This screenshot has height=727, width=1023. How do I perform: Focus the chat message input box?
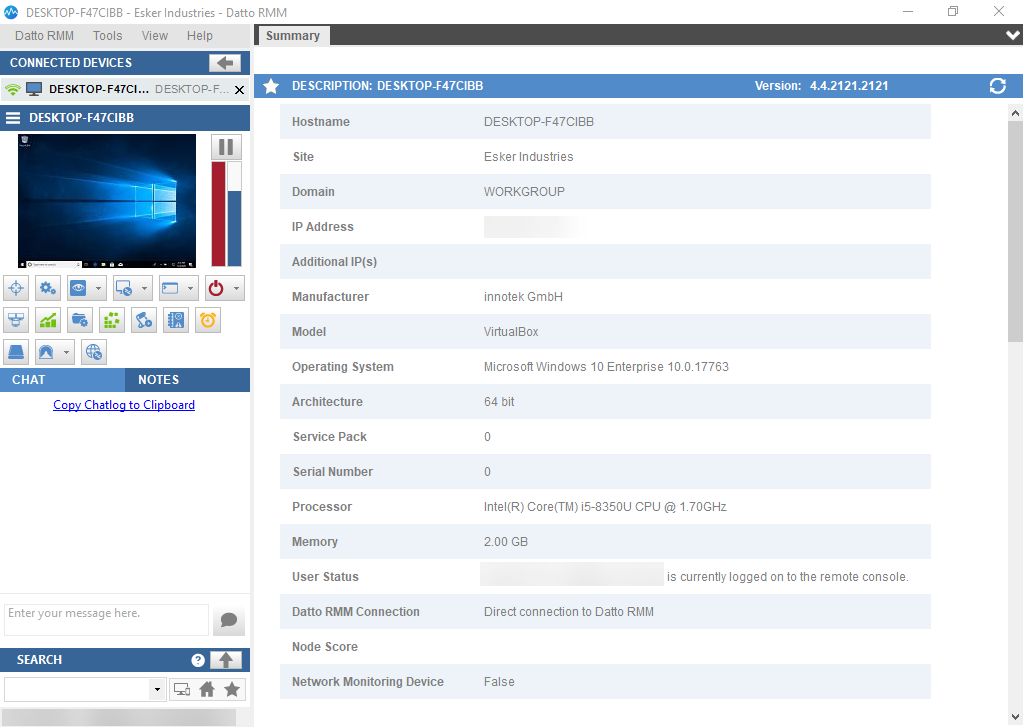click(x=106, y=619)
